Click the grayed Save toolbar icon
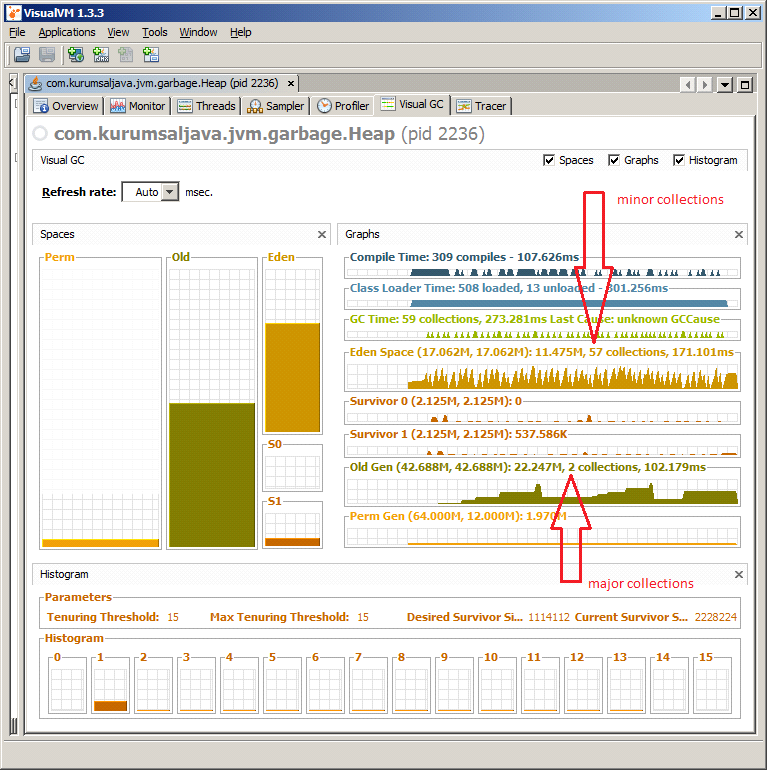The image size is (767, 770). click(x=47, y=55)
